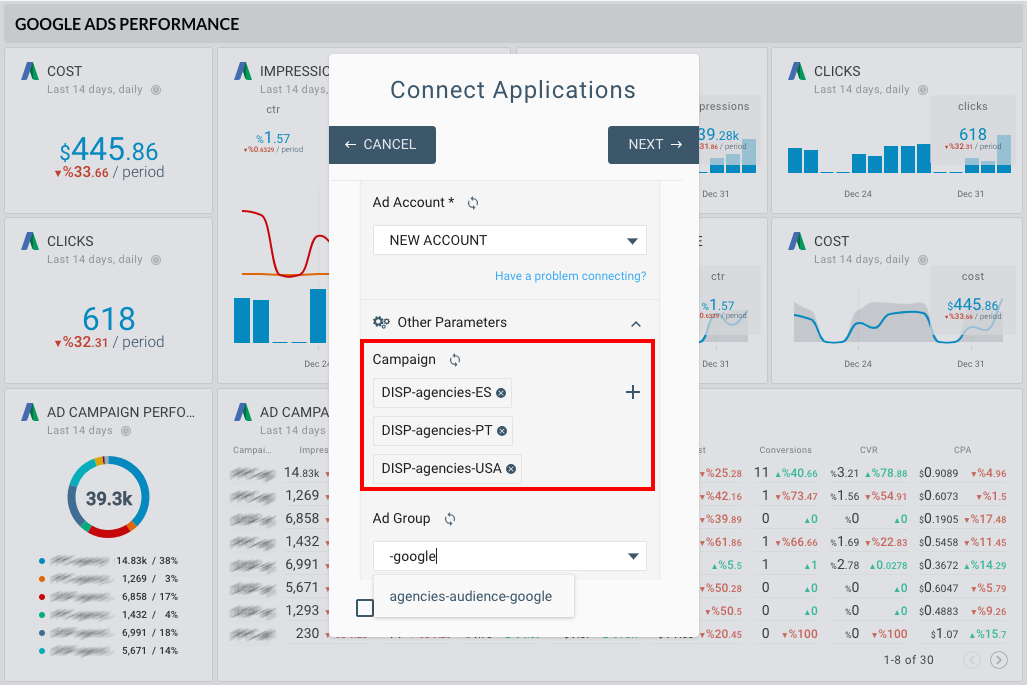Click CANCEL button in Connect Applications dialog

tap(382, 145)
